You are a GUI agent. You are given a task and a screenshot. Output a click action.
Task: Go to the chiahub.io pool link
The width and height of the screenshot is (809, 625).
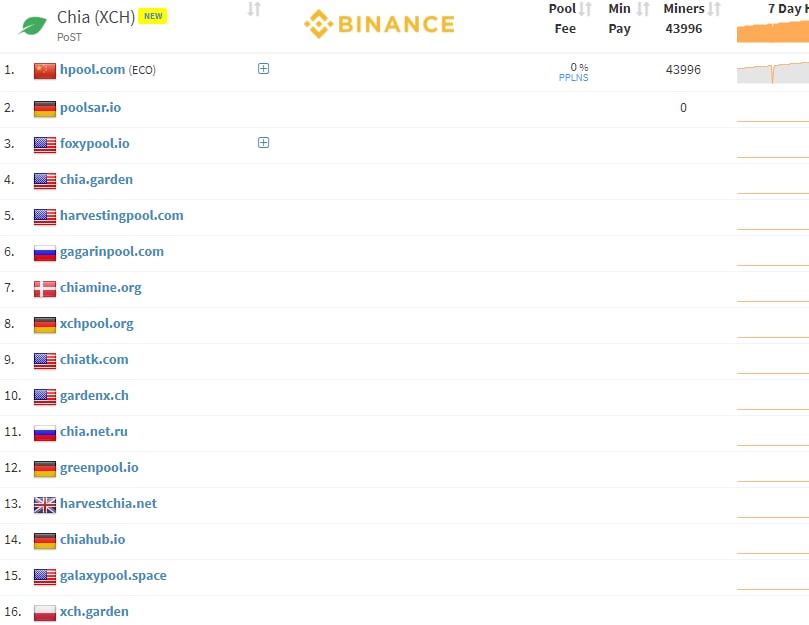tap(92, 539)
